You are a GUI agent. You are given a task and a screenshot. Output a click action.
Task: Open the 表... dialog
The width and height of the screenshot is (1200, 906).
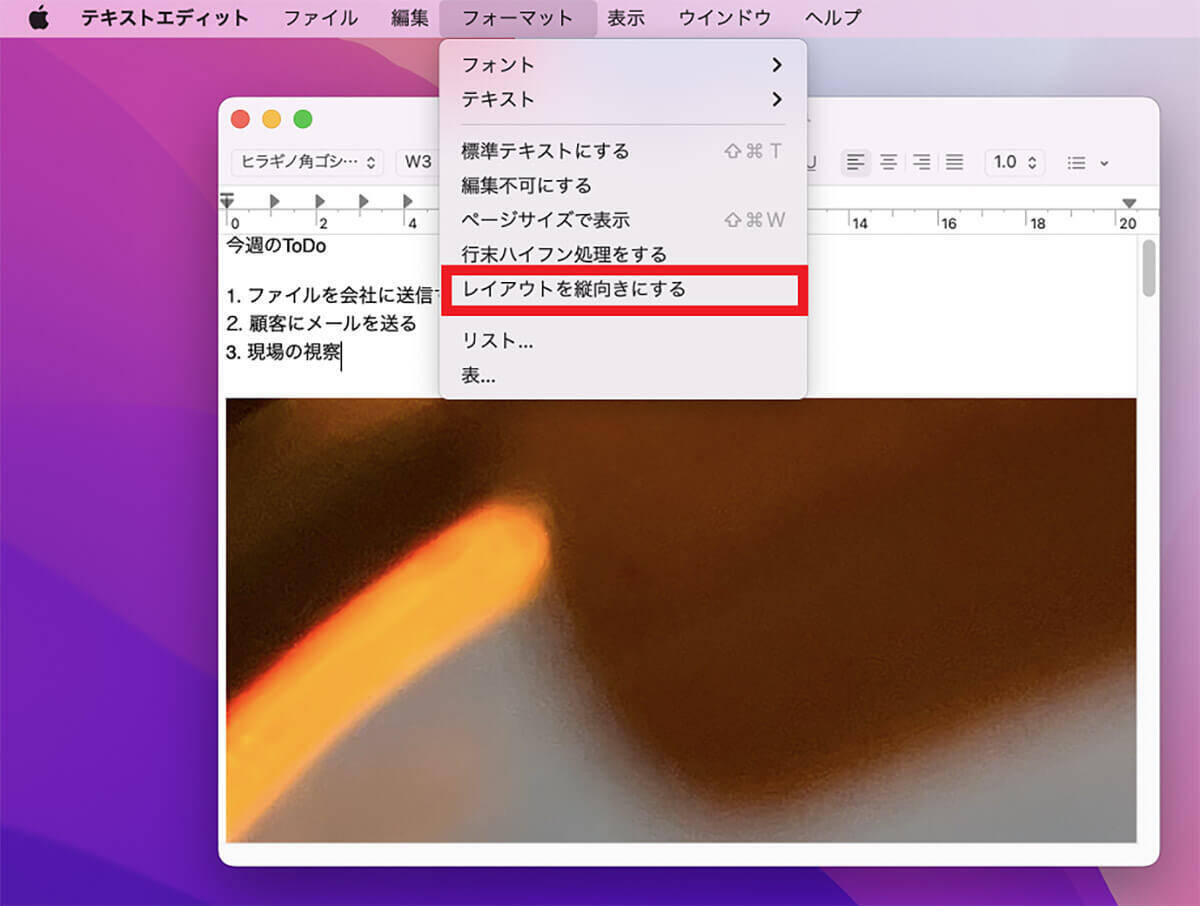click(x=623, y=375)
